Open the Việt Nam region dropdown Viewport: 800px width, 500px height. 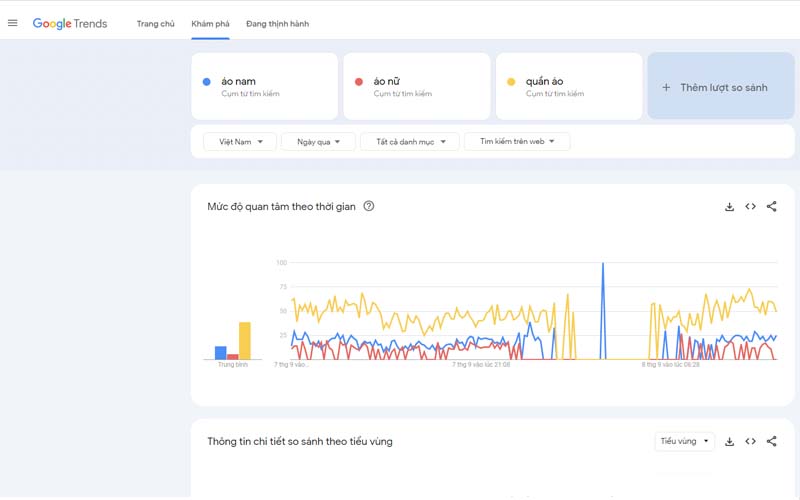pyautogui.click(x=240, y=142)
